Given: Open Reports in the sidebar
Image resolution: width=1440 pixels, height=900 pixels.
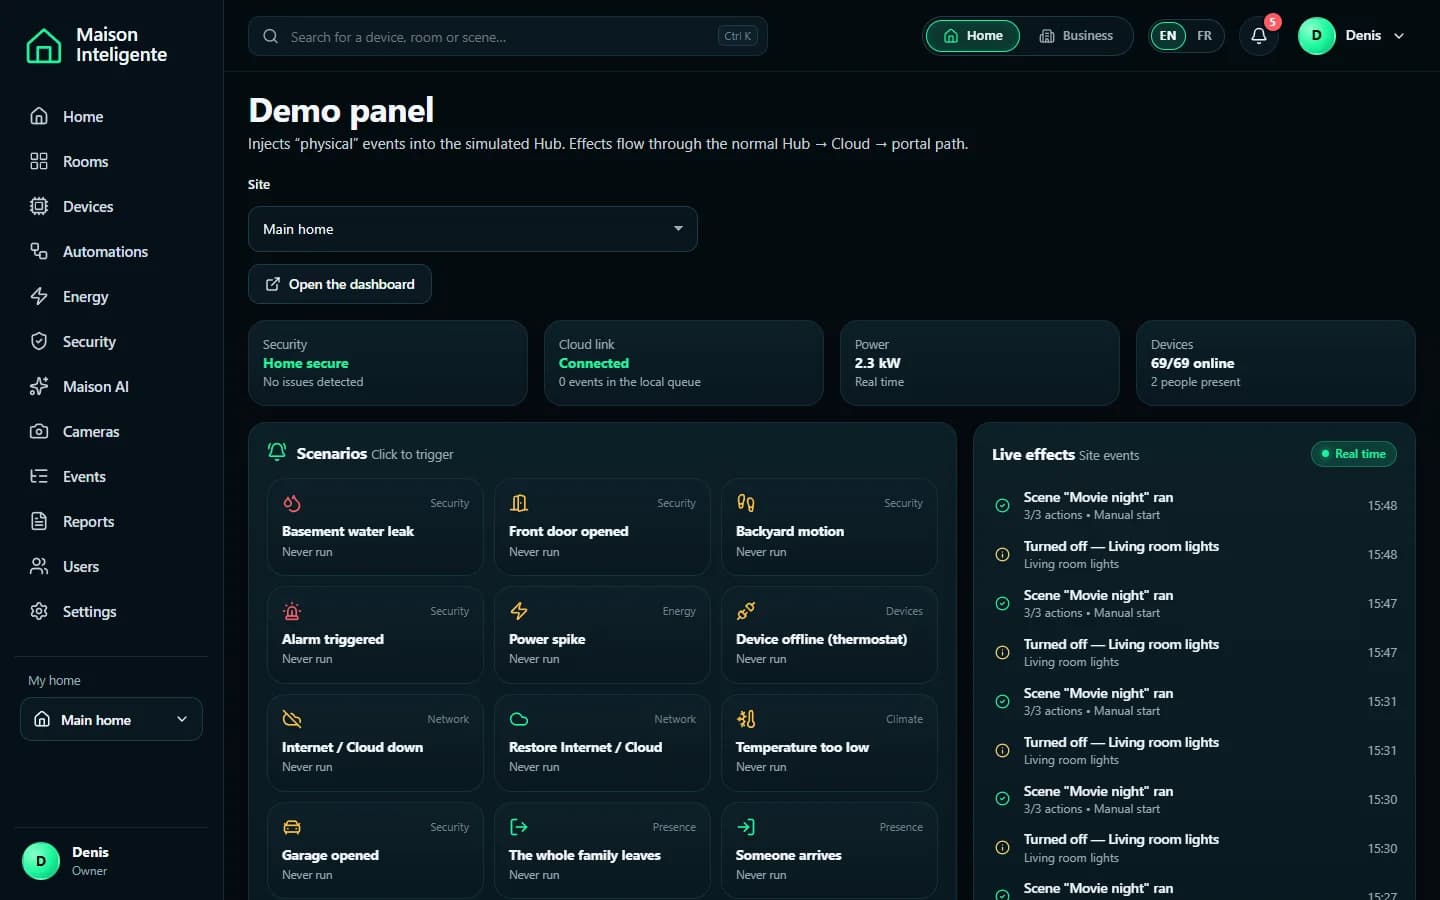Looking at the screenshot, I should pos(111,521).
